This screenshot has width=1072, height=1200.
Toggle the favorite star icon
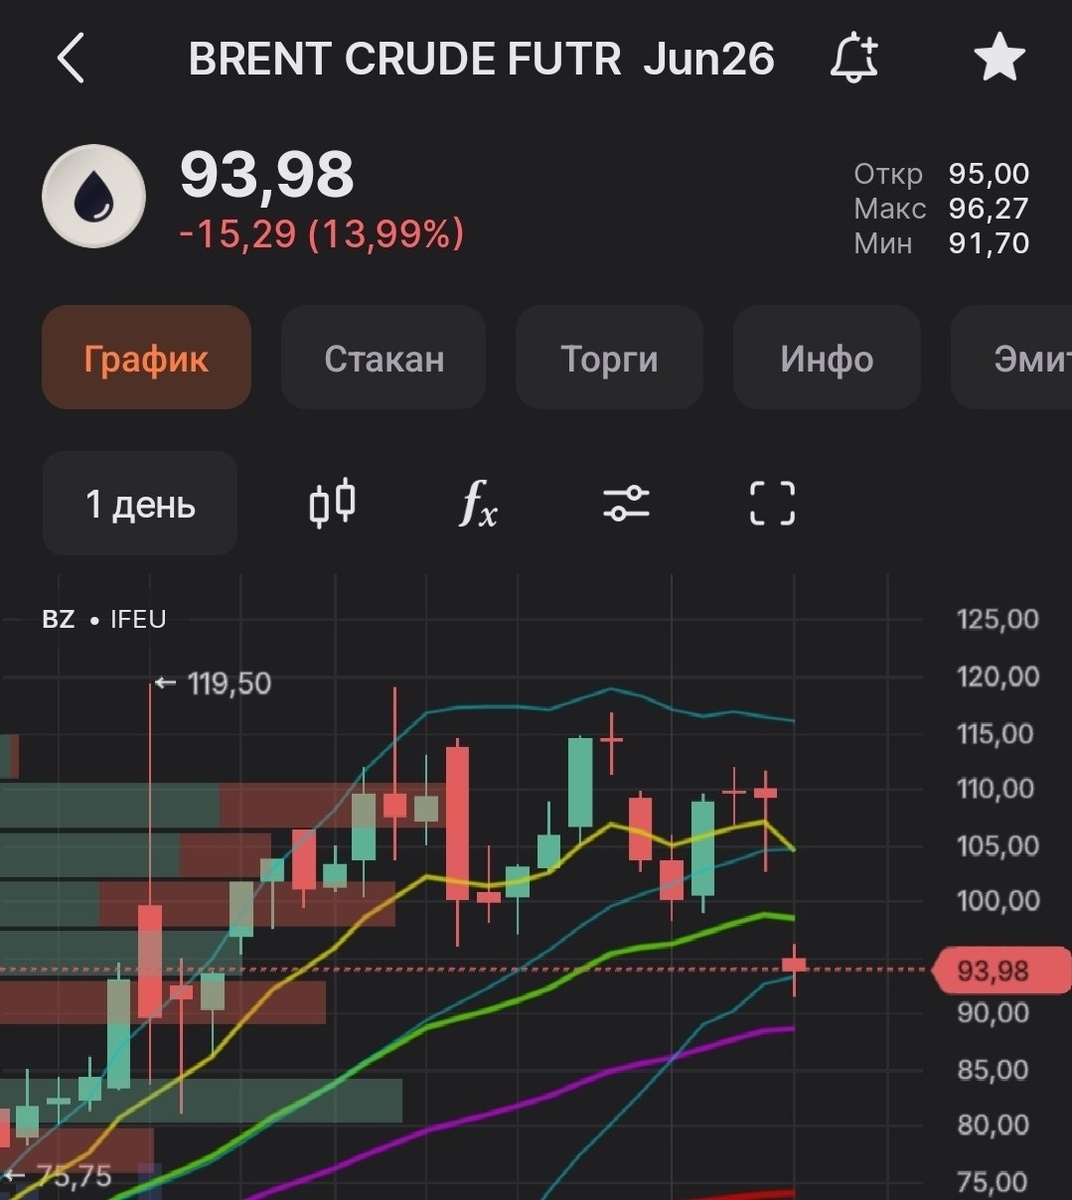point(999,58)
